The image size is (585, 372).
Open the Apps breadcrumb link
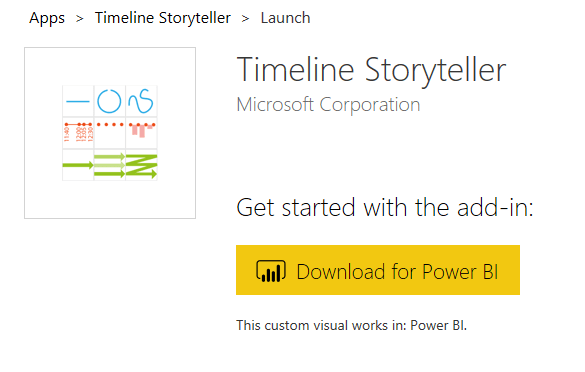(47, 18)
